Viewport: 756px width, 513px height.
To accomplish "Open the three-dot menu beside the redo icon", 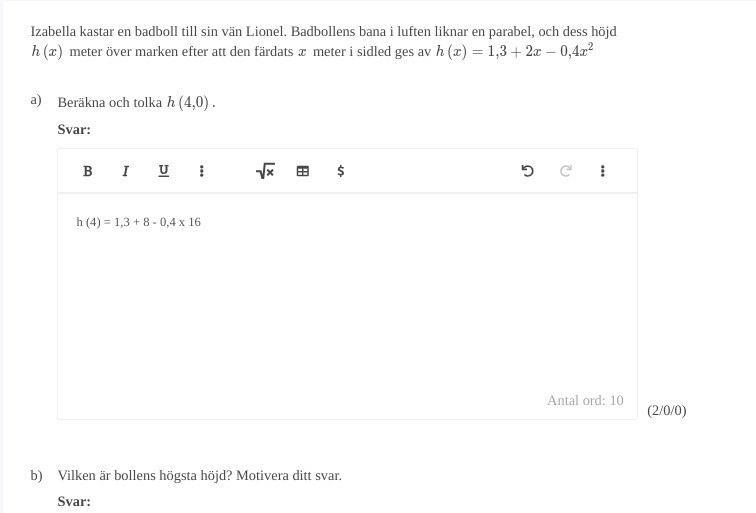I will (603, 171).
